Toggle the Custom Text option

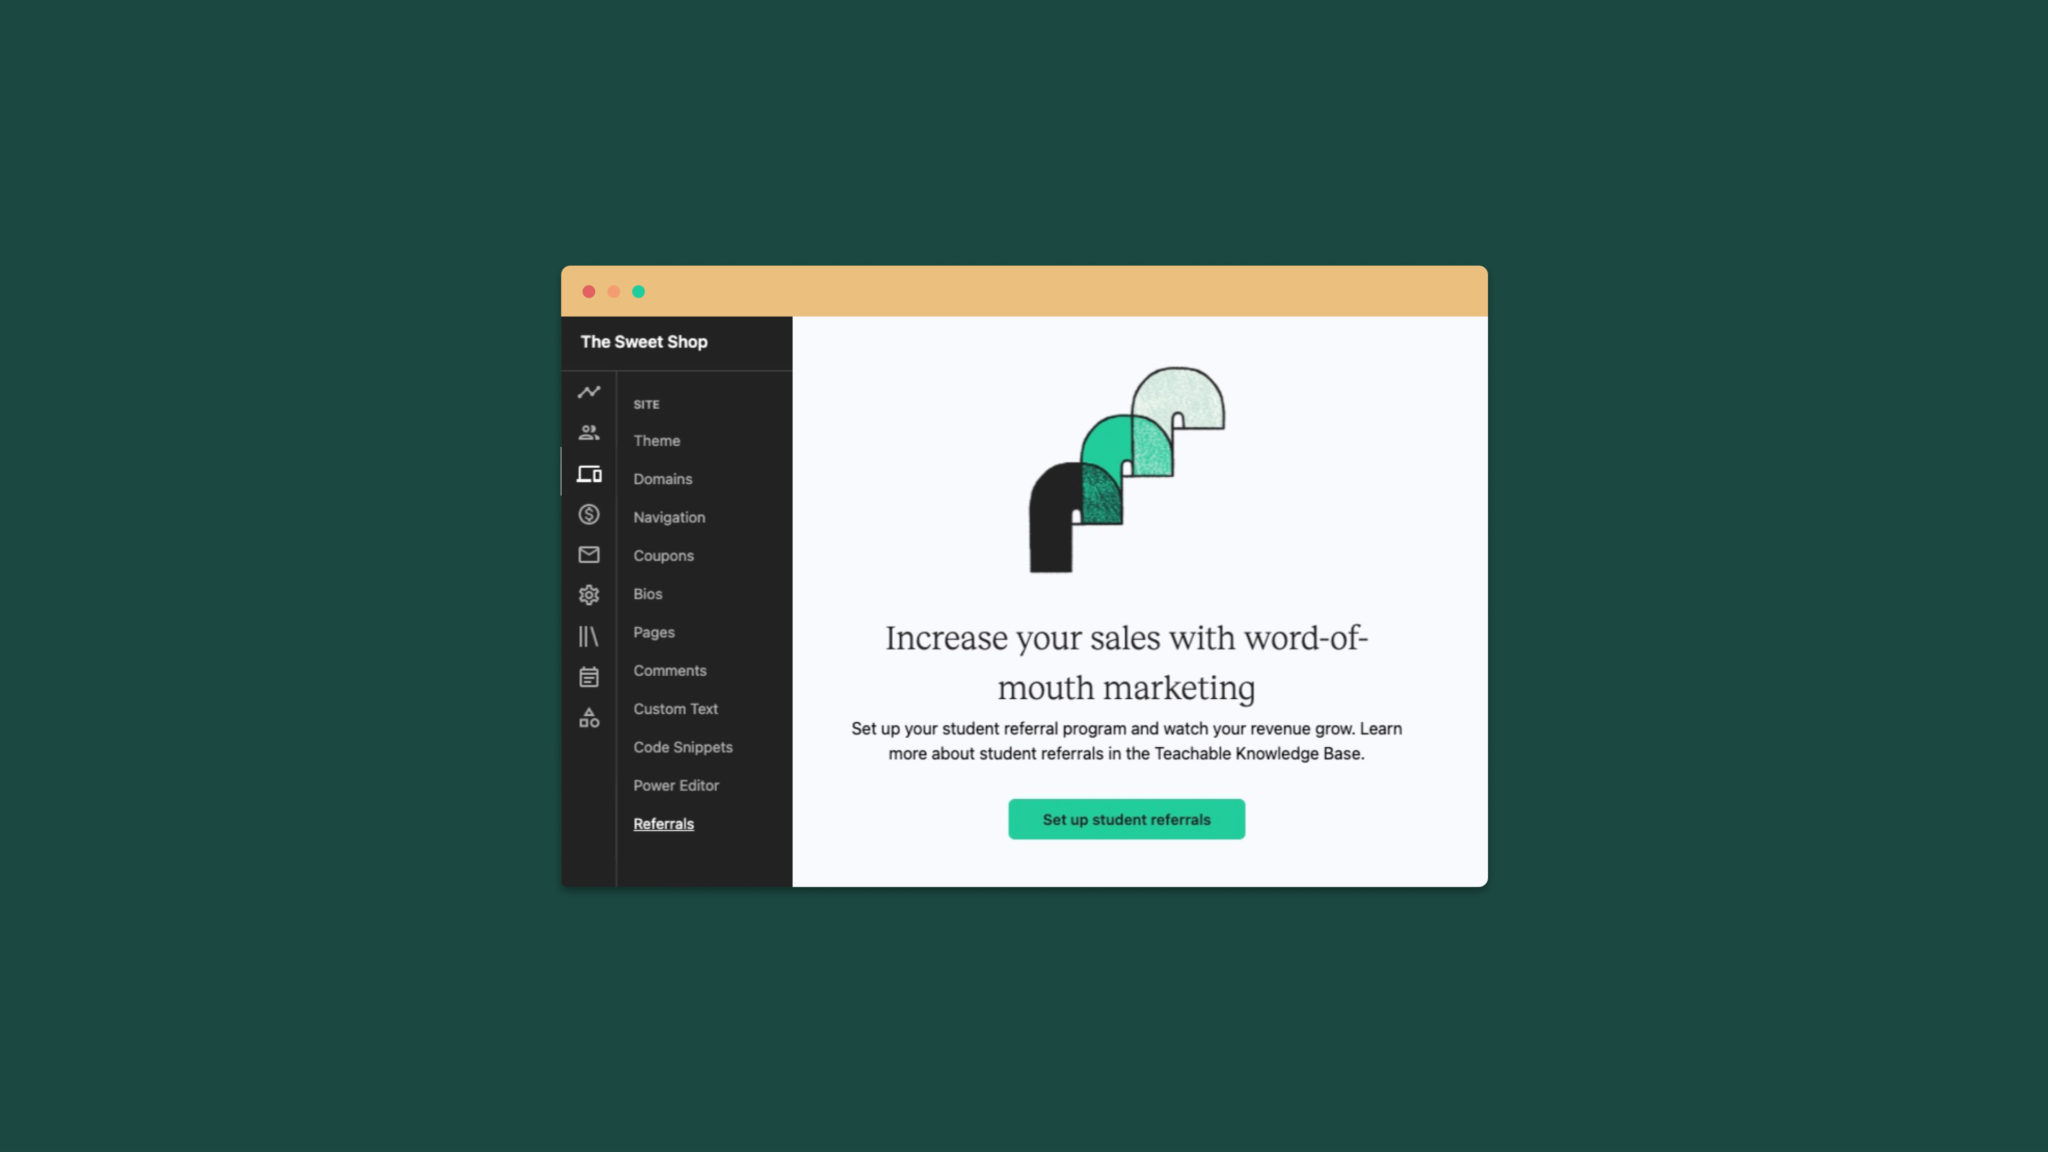click(675, 708)
